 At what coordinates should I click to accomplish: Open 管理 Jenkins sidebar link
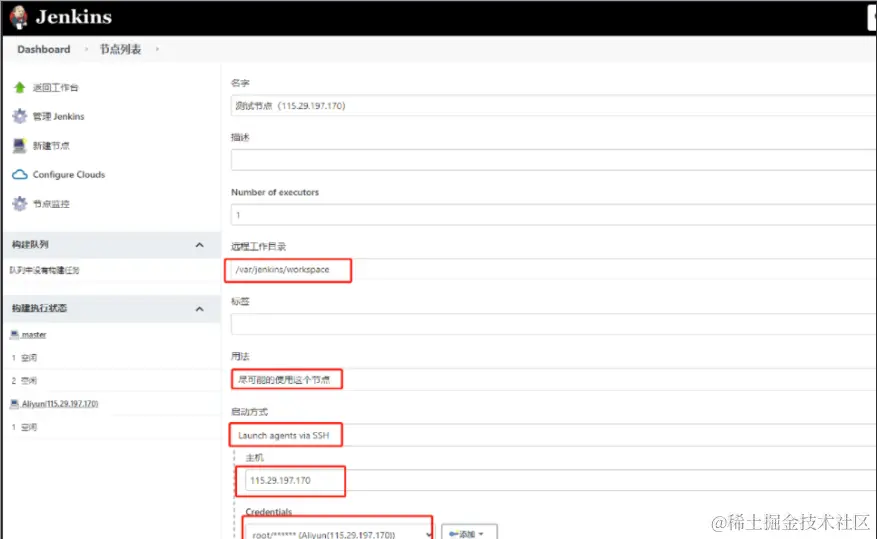click(58, 116)
